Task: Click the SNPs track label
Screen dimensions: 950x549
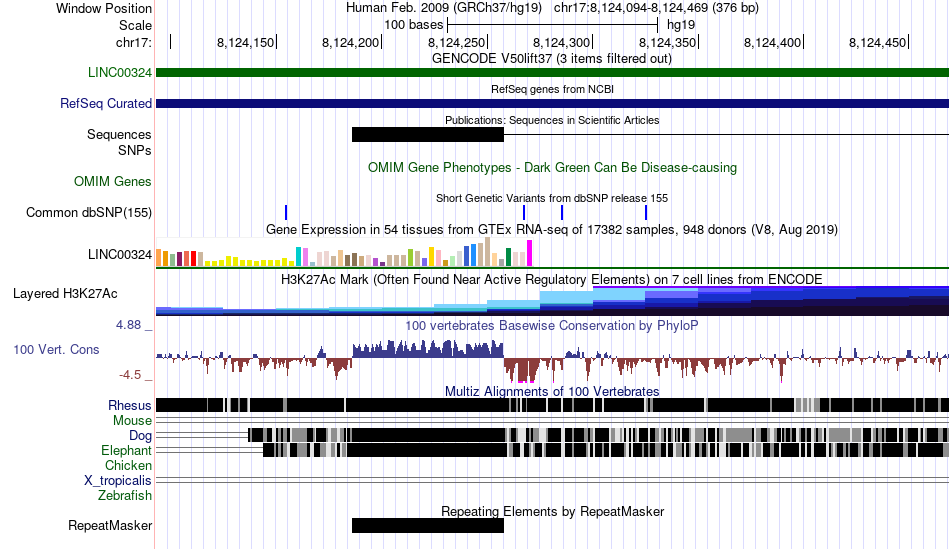Action: click(135, 150)
